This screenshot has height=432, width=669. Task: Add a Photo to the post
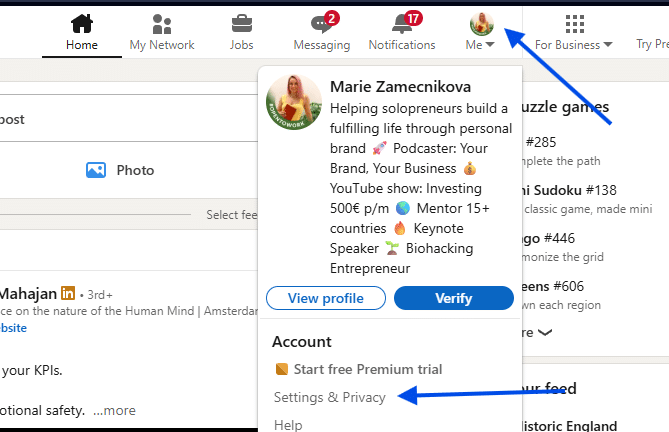tap(120, 170)
